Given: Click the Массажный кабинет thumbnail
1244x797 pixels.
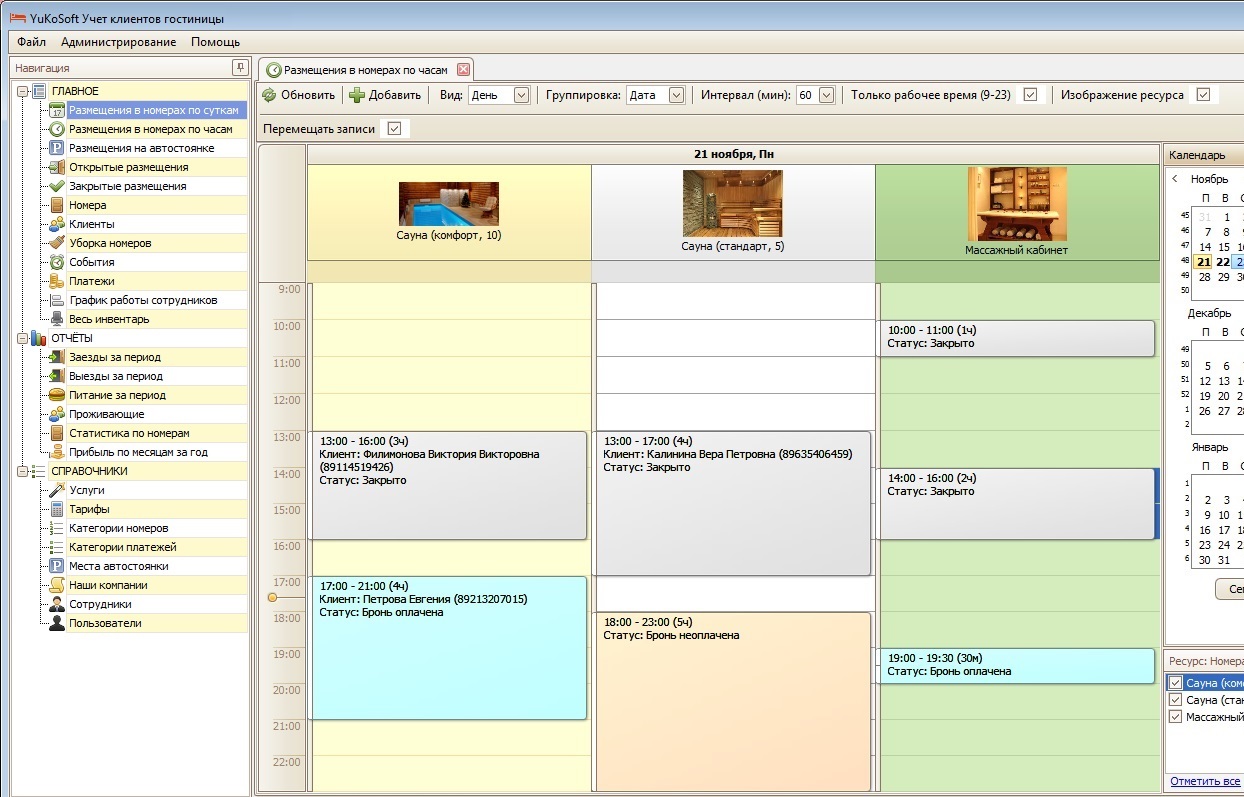Looking at the screenshot, I should coord(1017,204).
